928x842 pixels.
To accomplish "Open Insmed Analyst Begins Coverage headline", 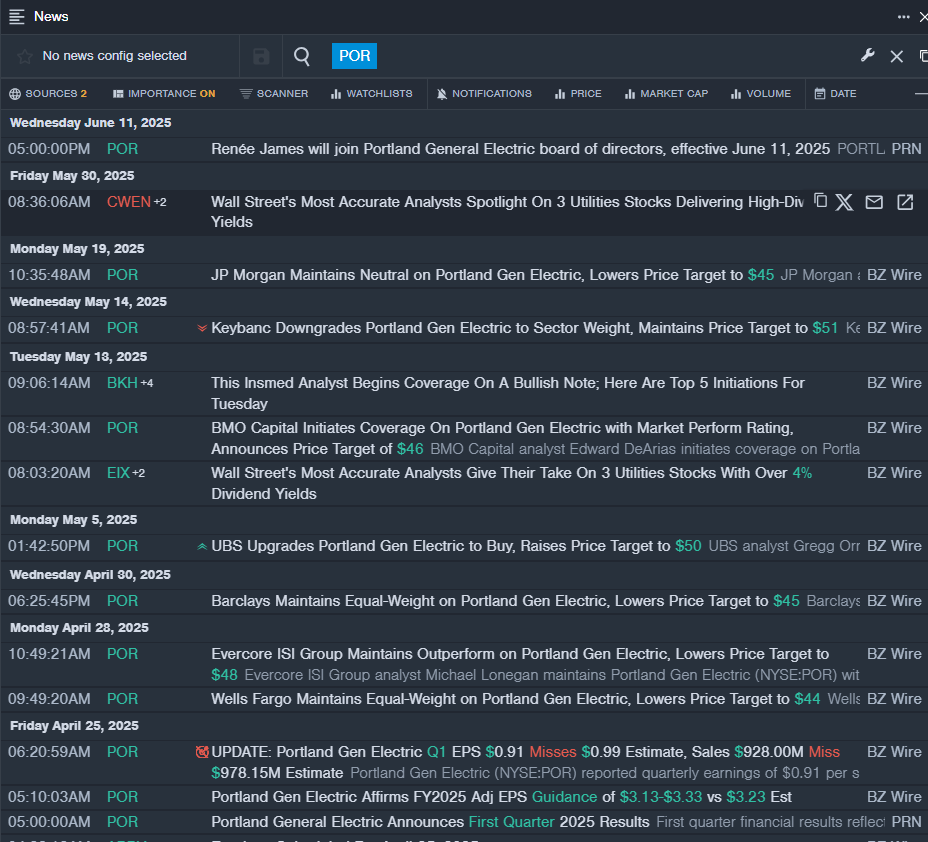I will pyautogui.click(x=508, y=393).
